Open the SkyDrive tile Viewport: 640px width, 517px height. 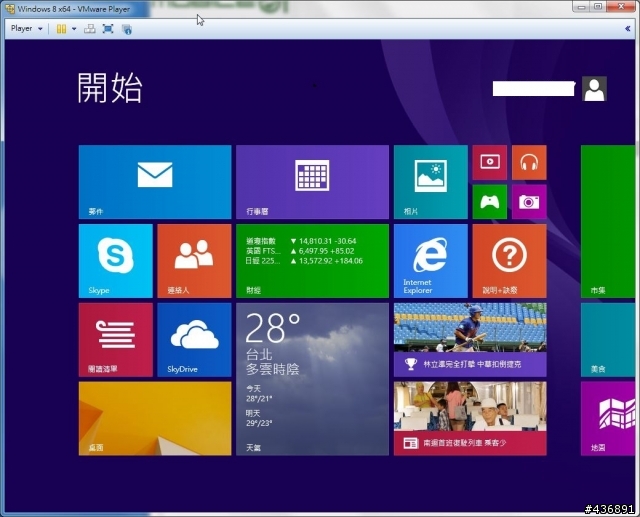coord(194,339)
